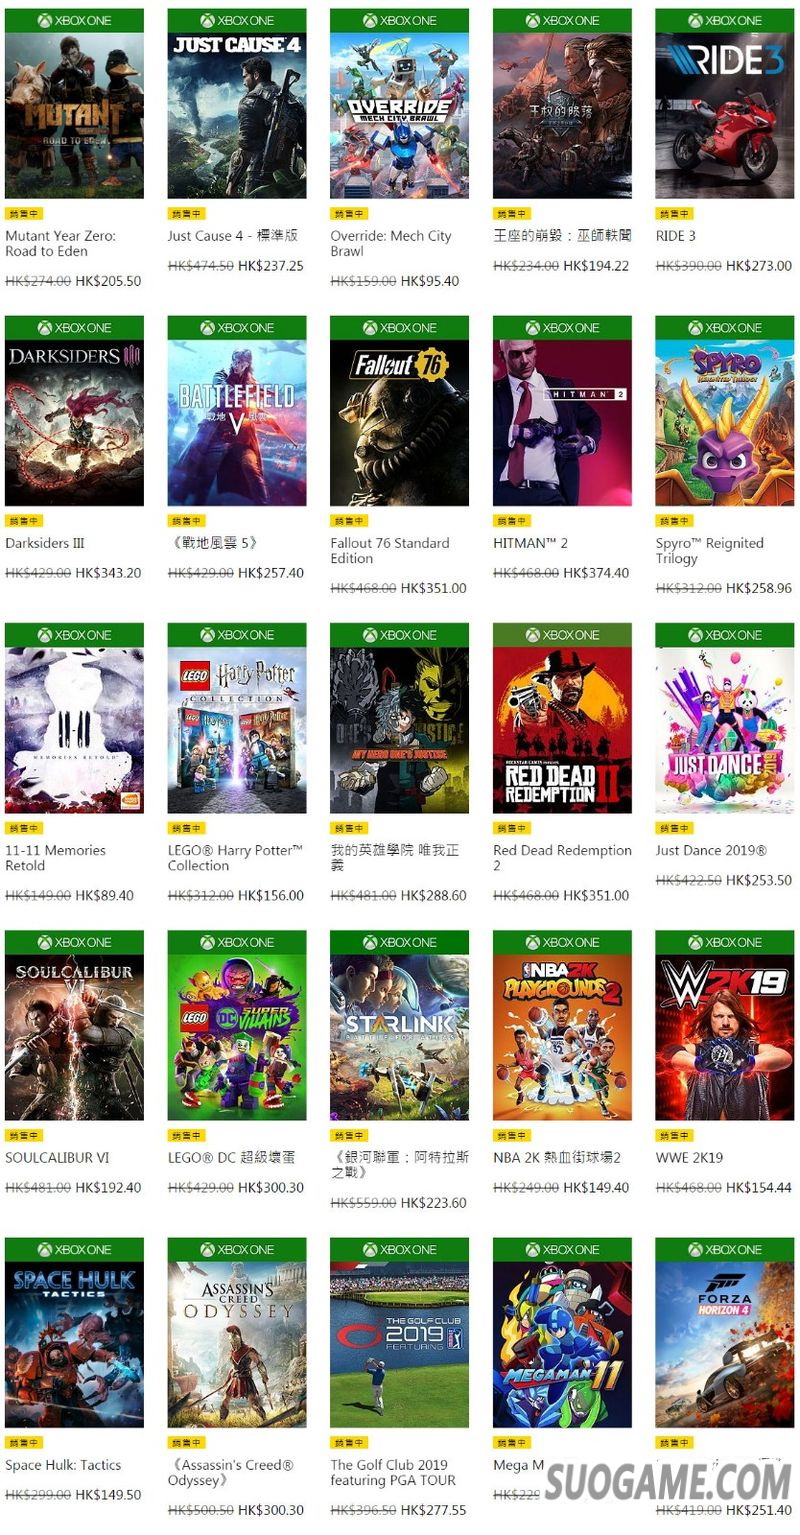The height and width of the screenshot is (1535, 800).
Task: Click the Xbox One logo above Mega Man 11
Action: pyautogui.click(x=562, y=1250)
